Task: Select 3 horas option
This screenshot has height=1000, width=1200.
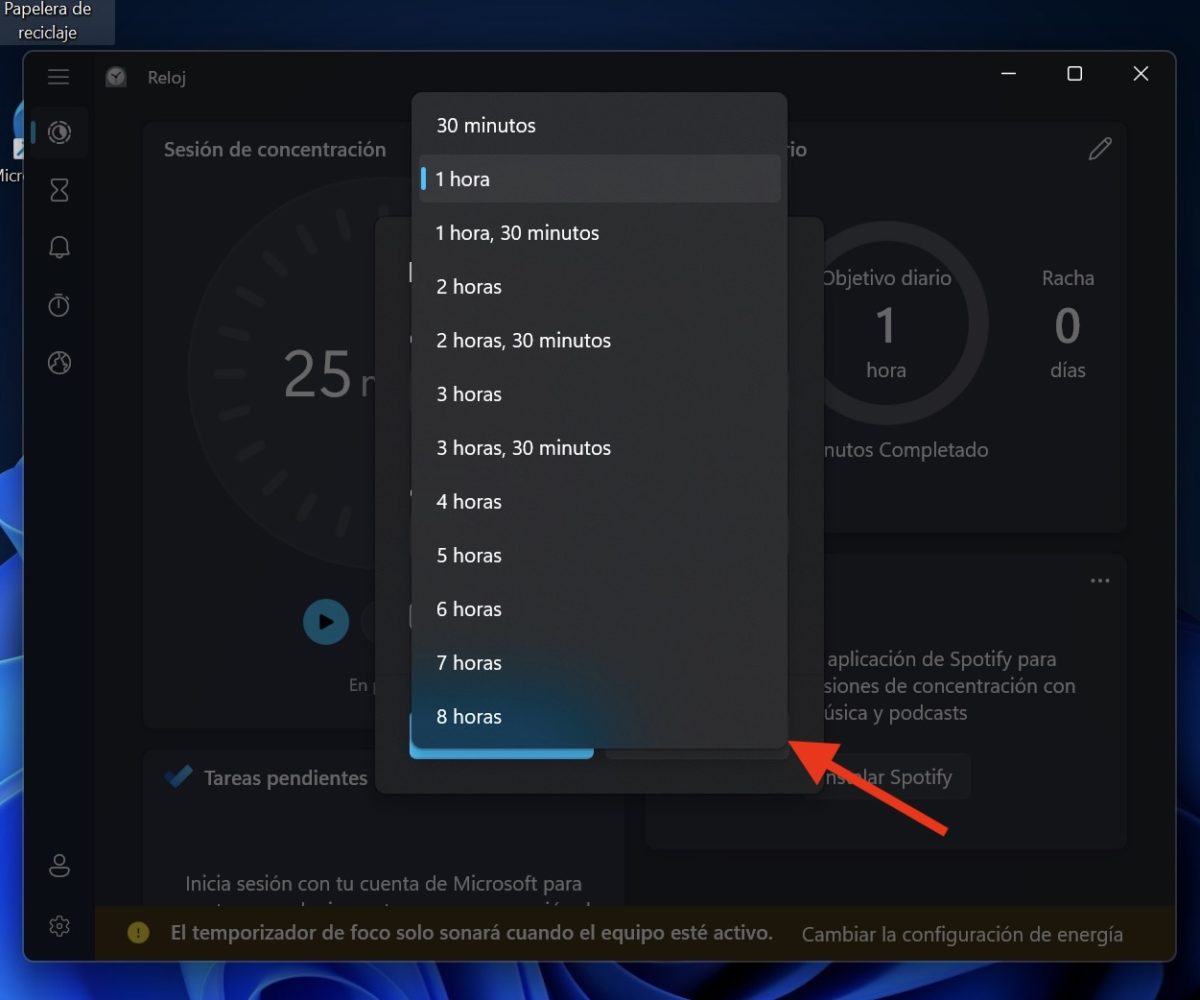Action: (x=600, y=394)
